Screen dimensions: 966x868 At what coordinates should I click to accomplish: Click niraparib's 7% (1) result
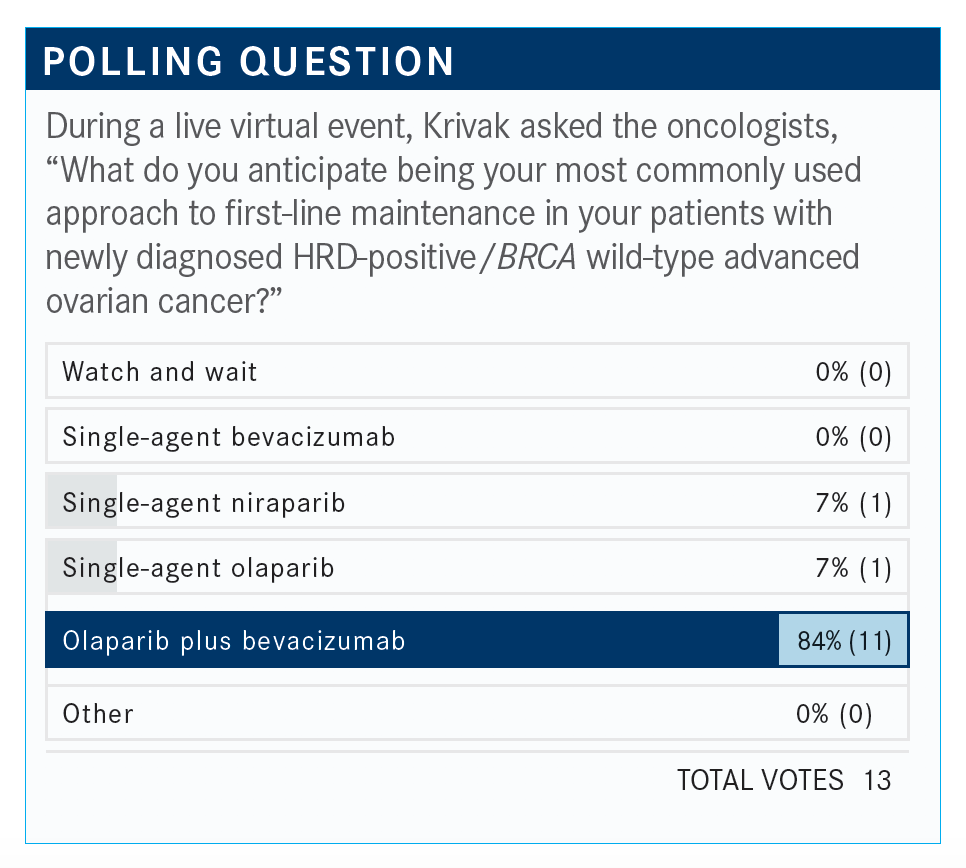pyautogui.click(x=853, y=502)
